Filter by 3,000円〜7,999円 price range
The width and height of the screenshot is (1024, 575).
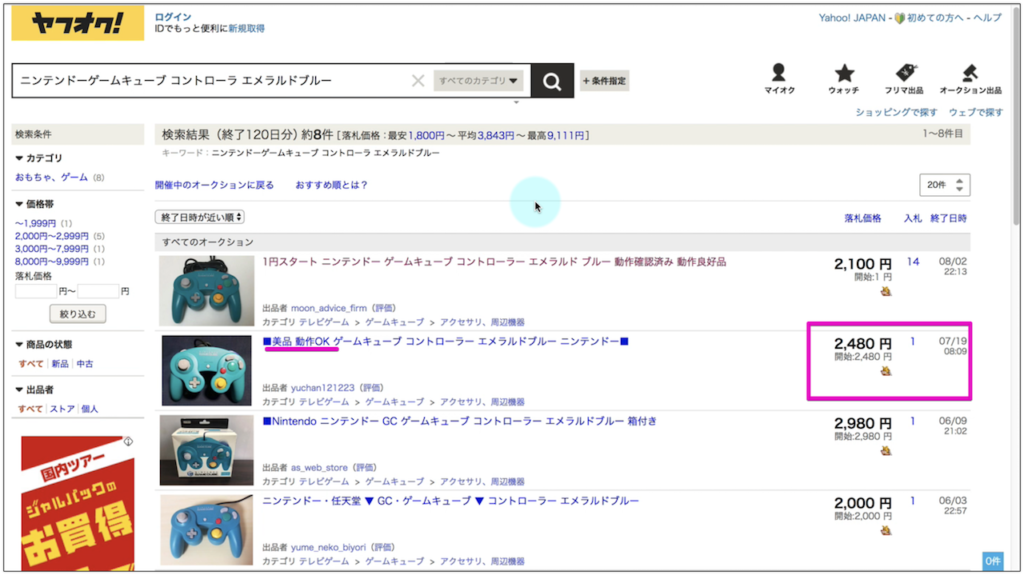(x=52, y=249)
